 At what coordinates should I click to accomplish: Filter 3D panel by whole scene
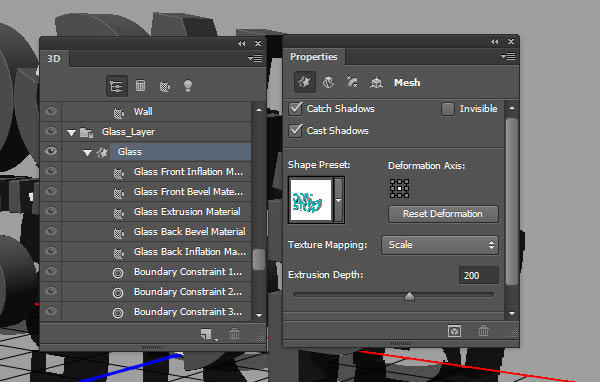116,86
